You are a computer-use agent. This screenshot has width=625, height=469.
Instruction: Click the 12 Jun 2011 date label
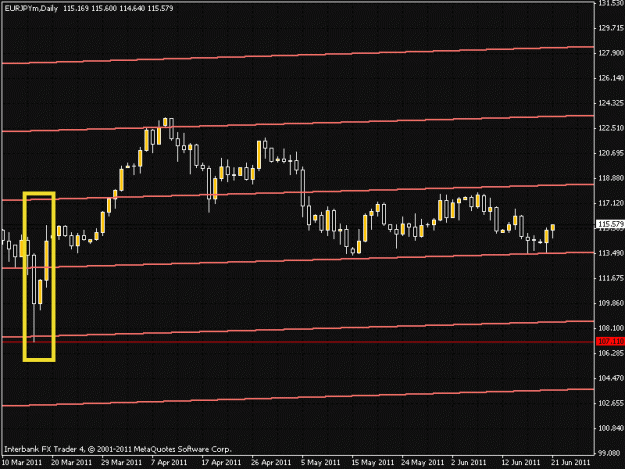(521, 462)
